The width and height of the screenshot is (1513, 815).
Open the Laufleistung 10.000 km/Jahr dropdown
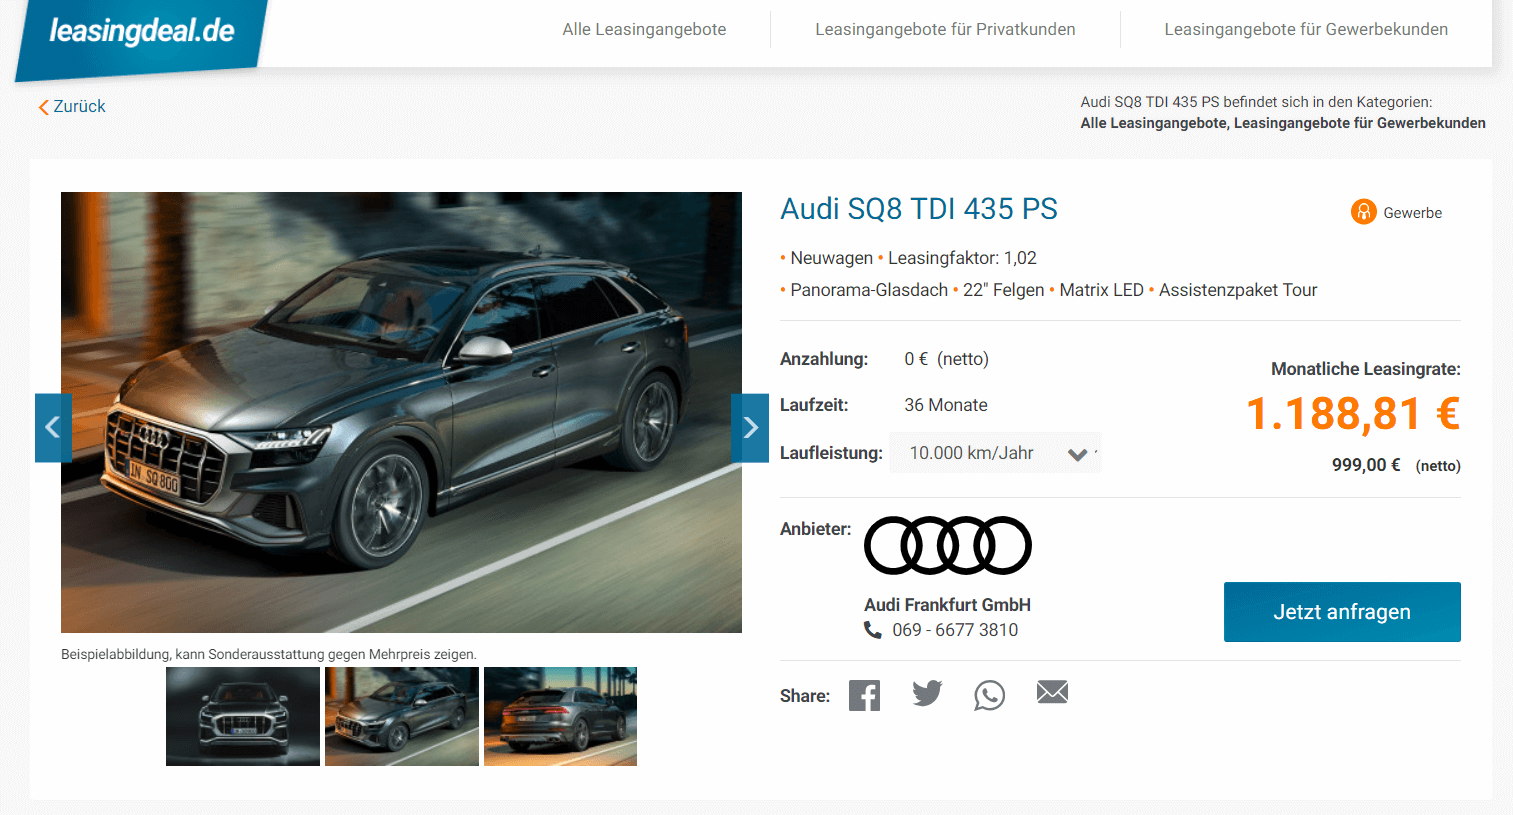pos(995,453)
